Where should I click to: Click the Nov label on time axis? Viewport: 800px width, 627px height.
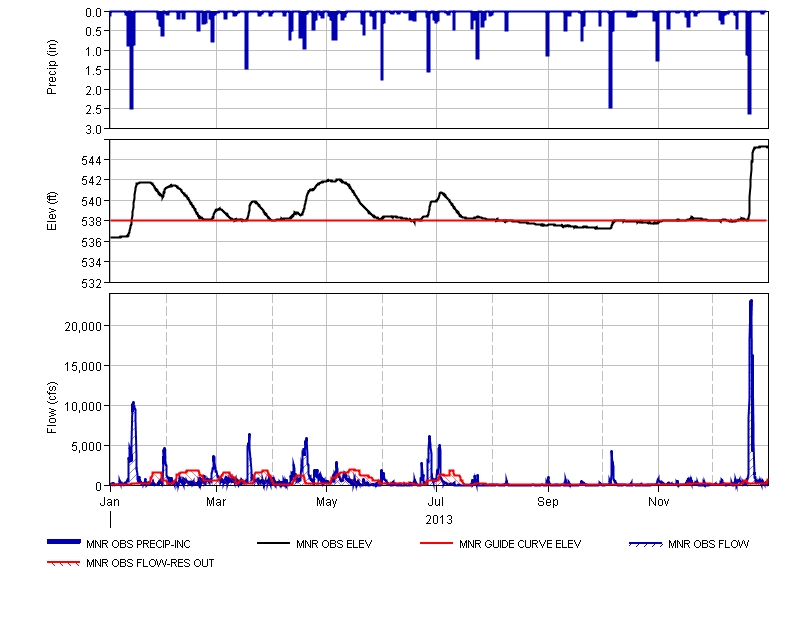click(x=658, y=500)
